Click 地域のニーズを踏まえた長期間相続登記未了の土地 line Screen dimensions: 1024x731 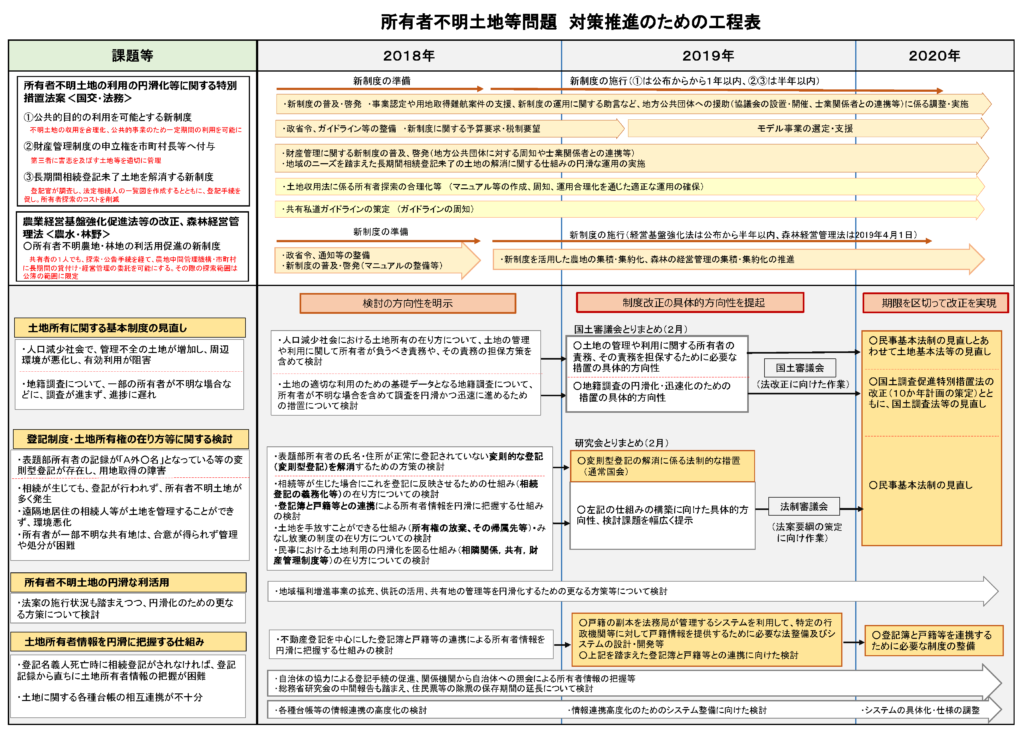tap(464, 163)
